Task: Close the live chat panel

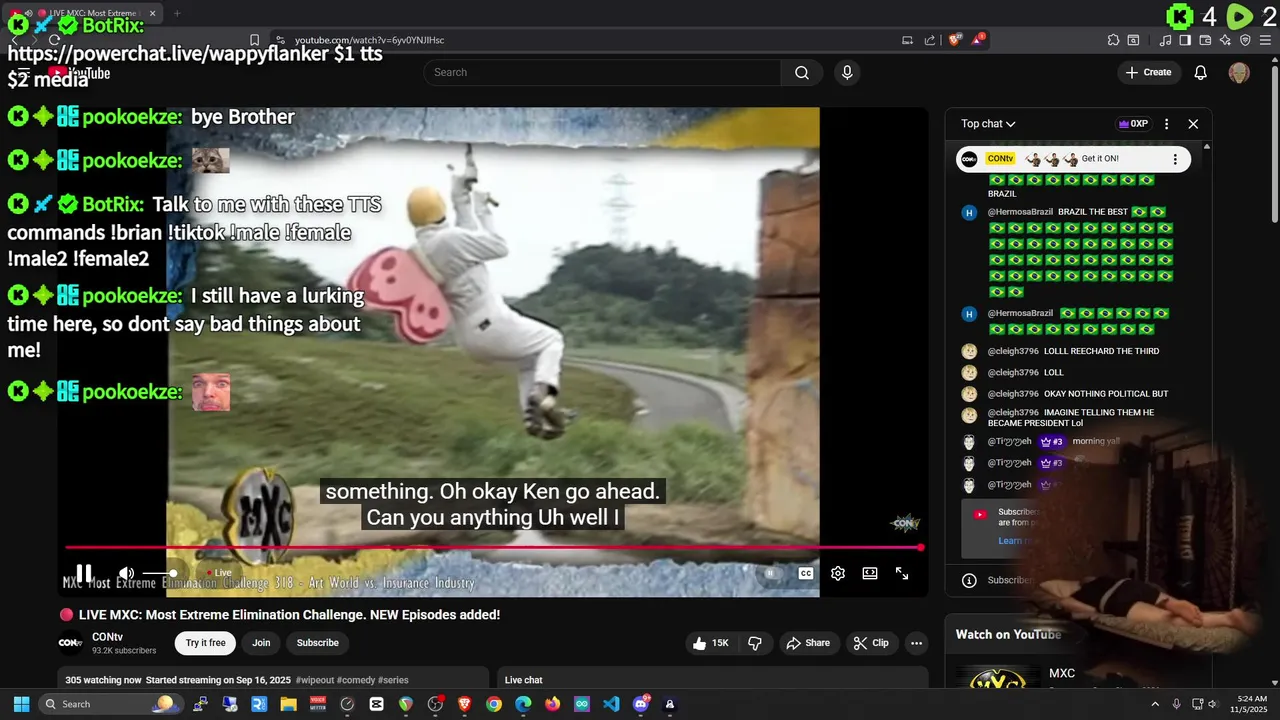Action: point(1193,124)
